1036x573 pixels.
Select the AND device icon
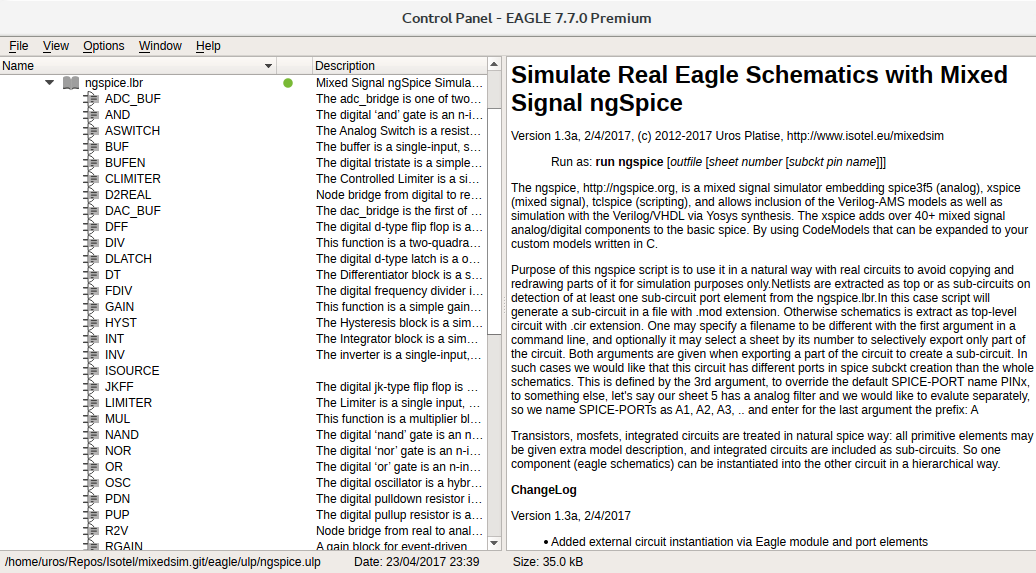(91, 115)
